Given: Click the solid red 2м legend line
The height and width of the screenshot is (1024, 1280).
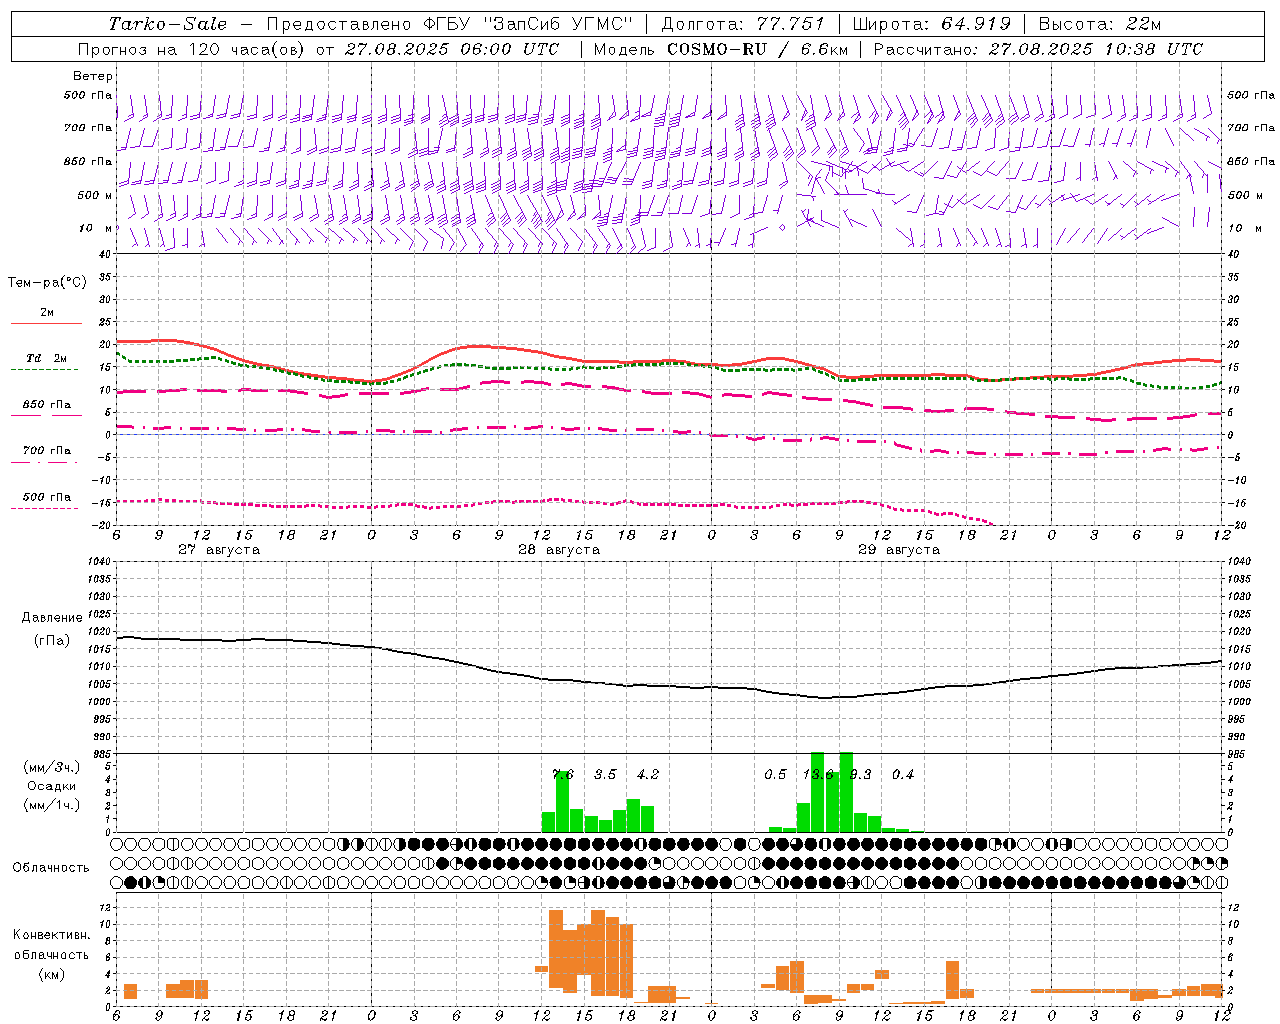Looking at the screenshot, I should coord(46,323).
